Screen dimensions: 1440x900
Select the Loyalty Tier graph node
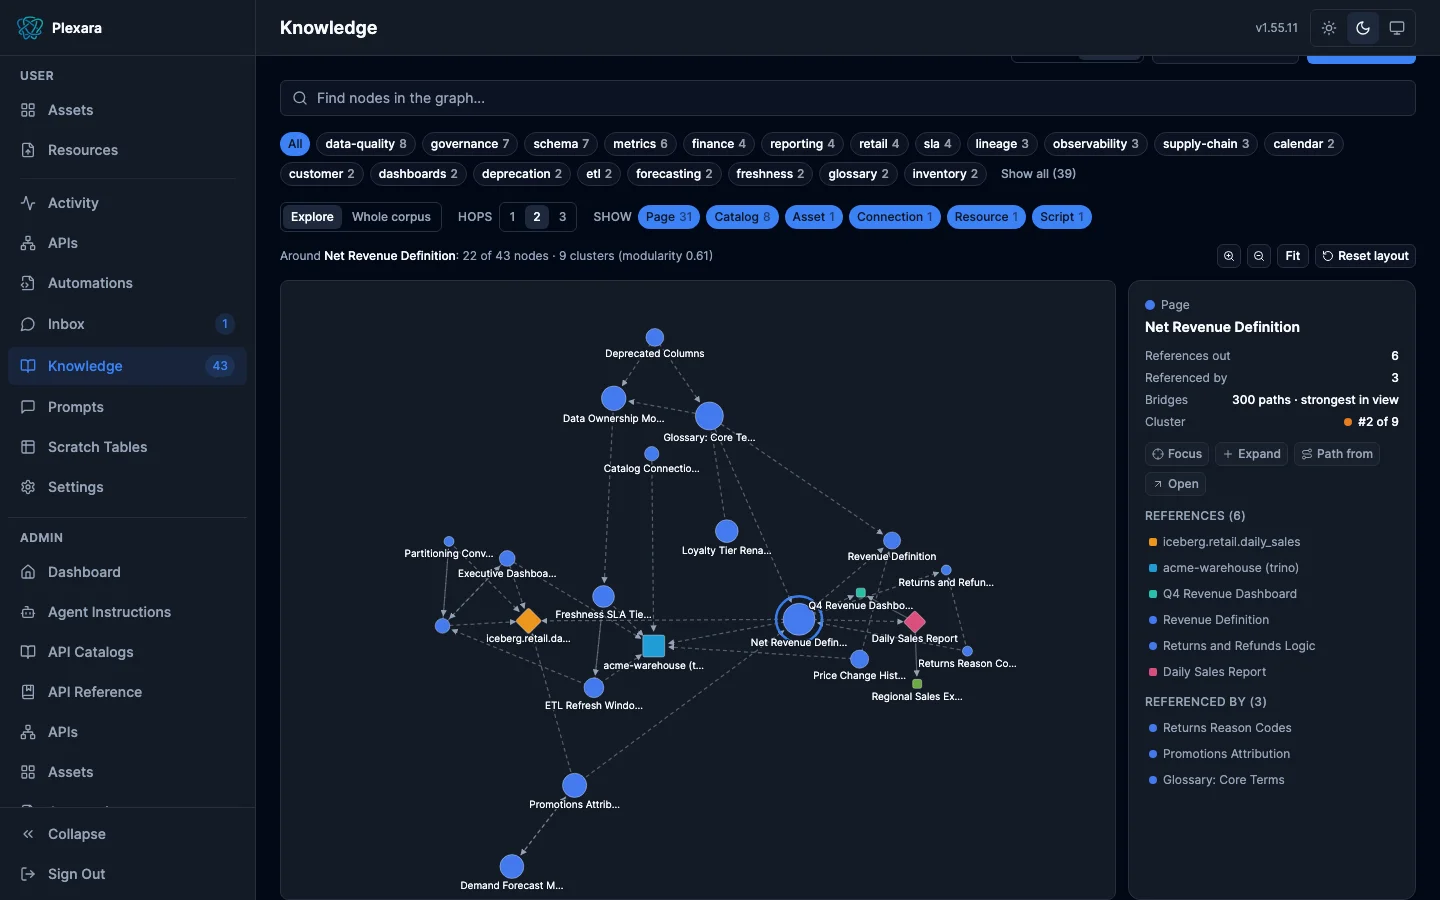point(727,531)
